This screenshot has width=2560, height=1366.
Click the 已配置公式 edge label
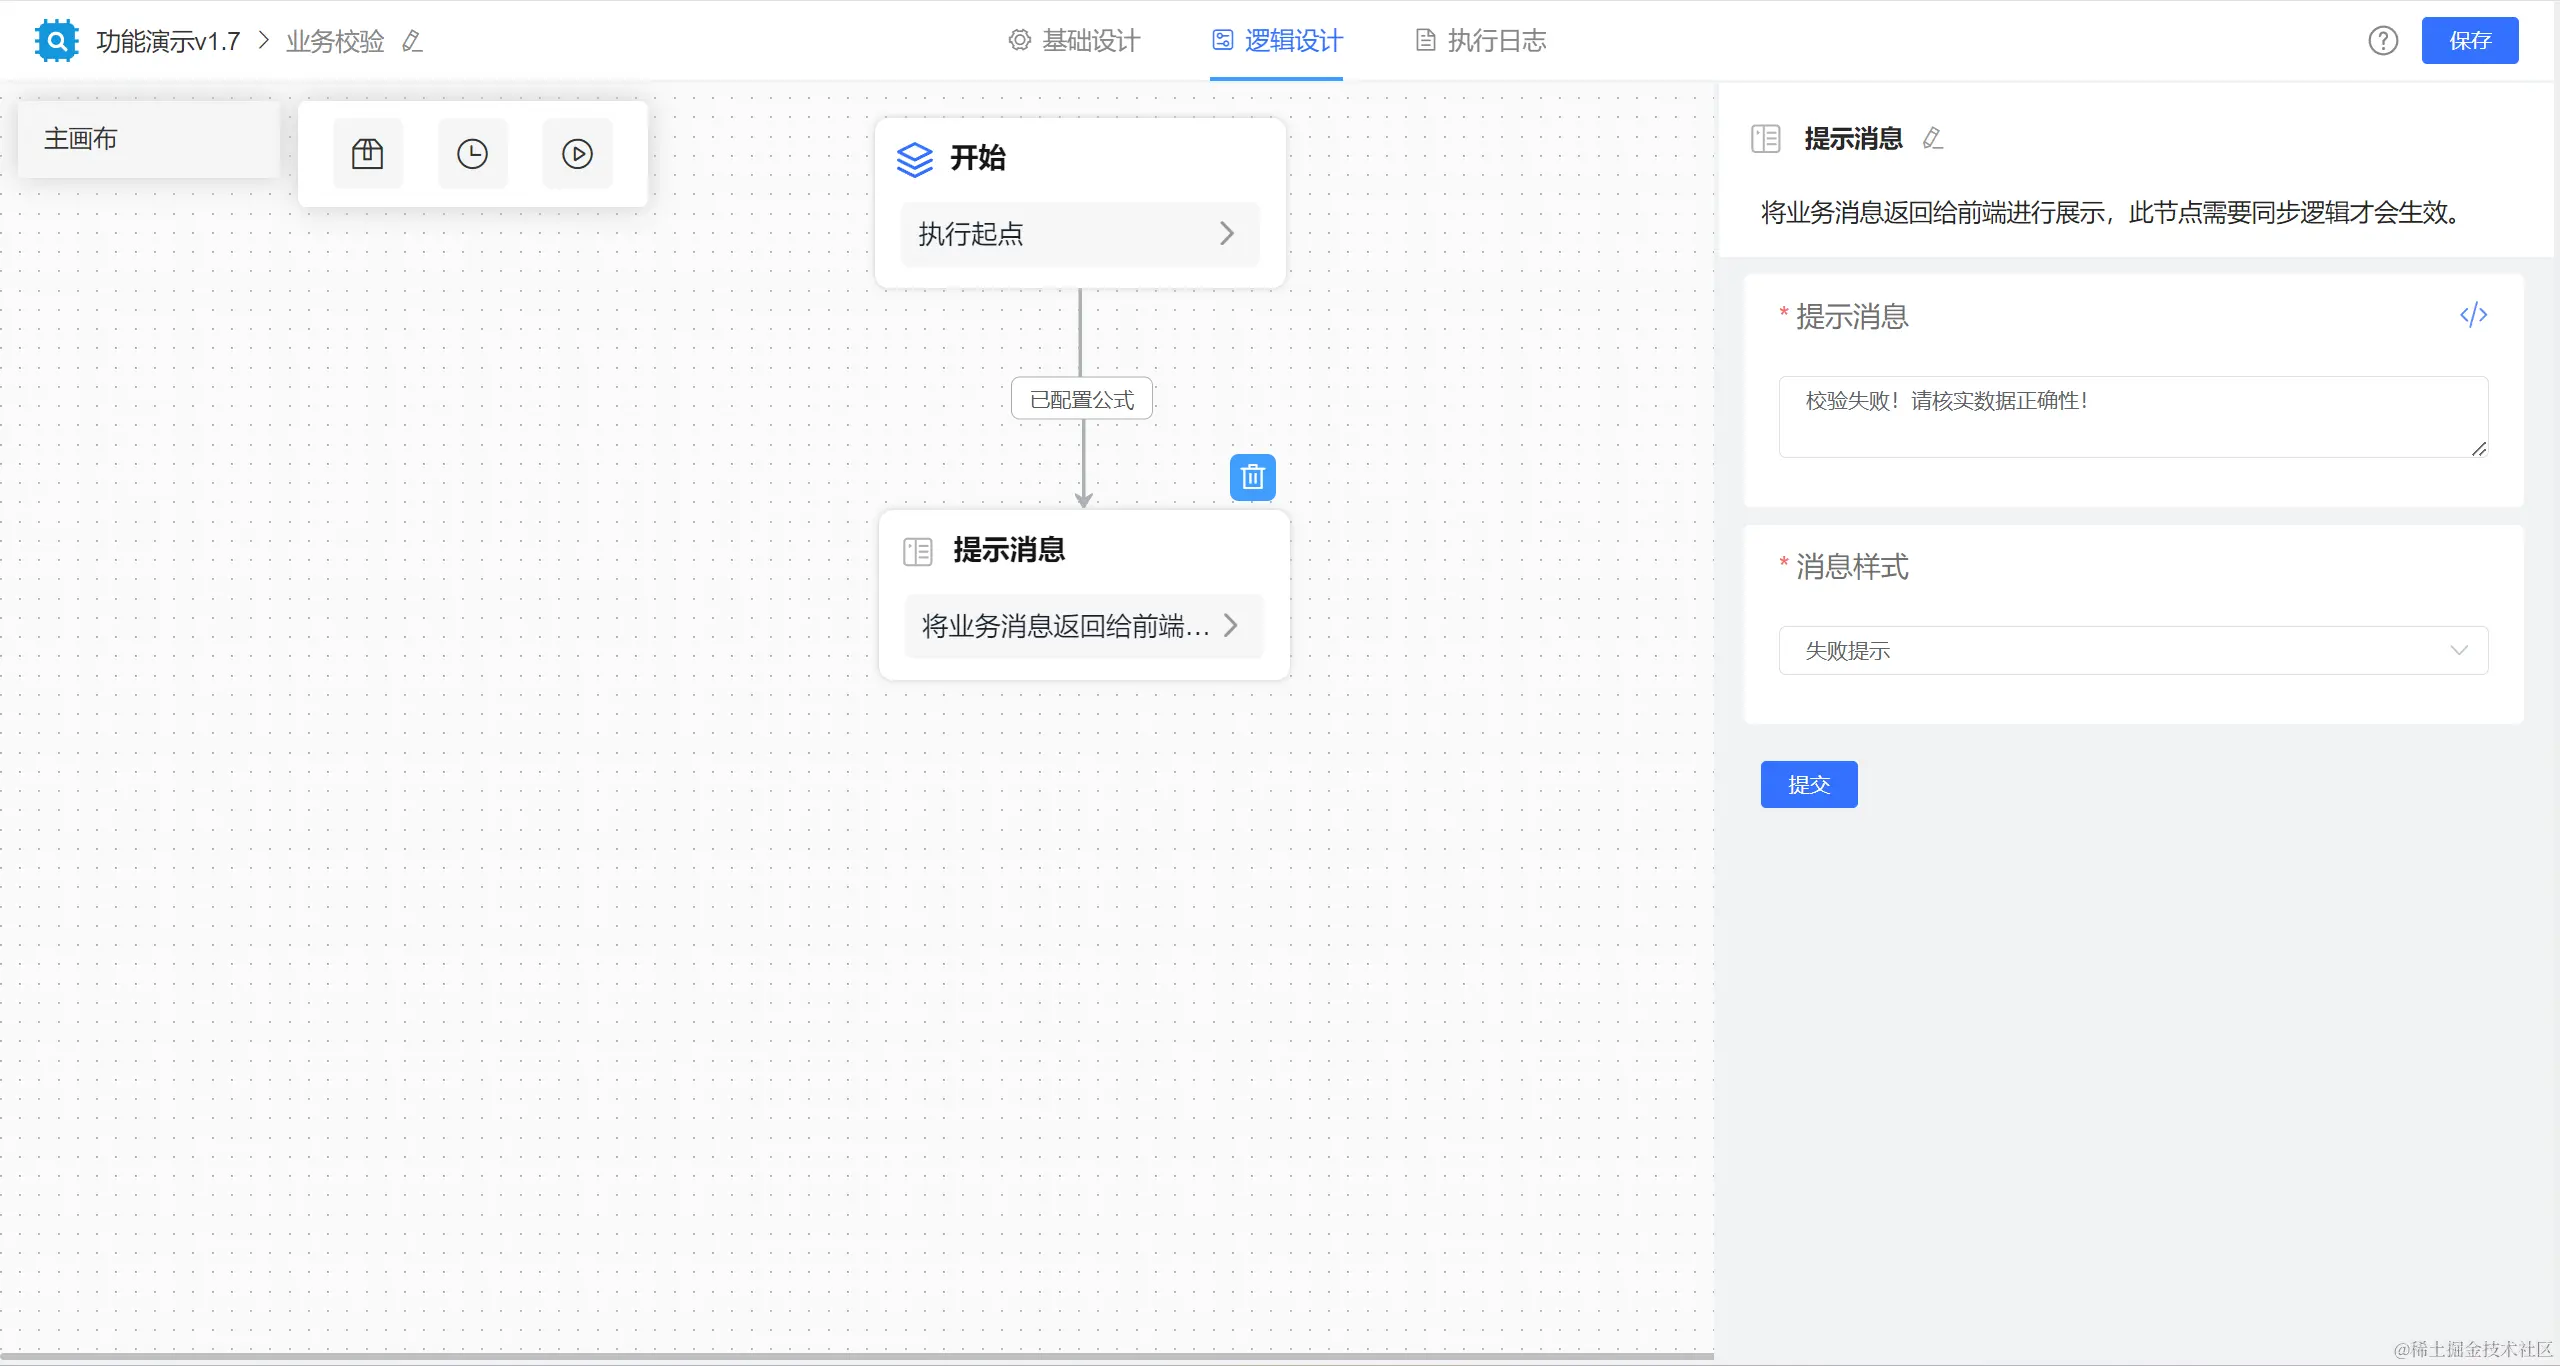pos(1082,399)
